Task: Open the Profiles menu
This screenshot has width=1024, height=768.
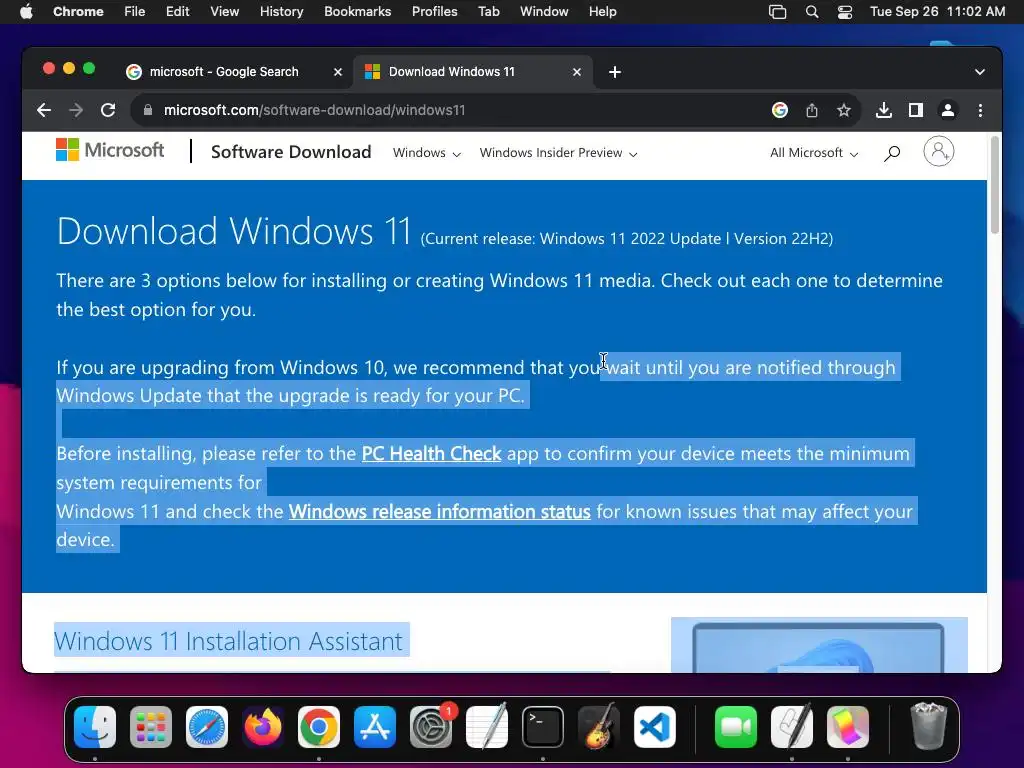Action: 434,12
